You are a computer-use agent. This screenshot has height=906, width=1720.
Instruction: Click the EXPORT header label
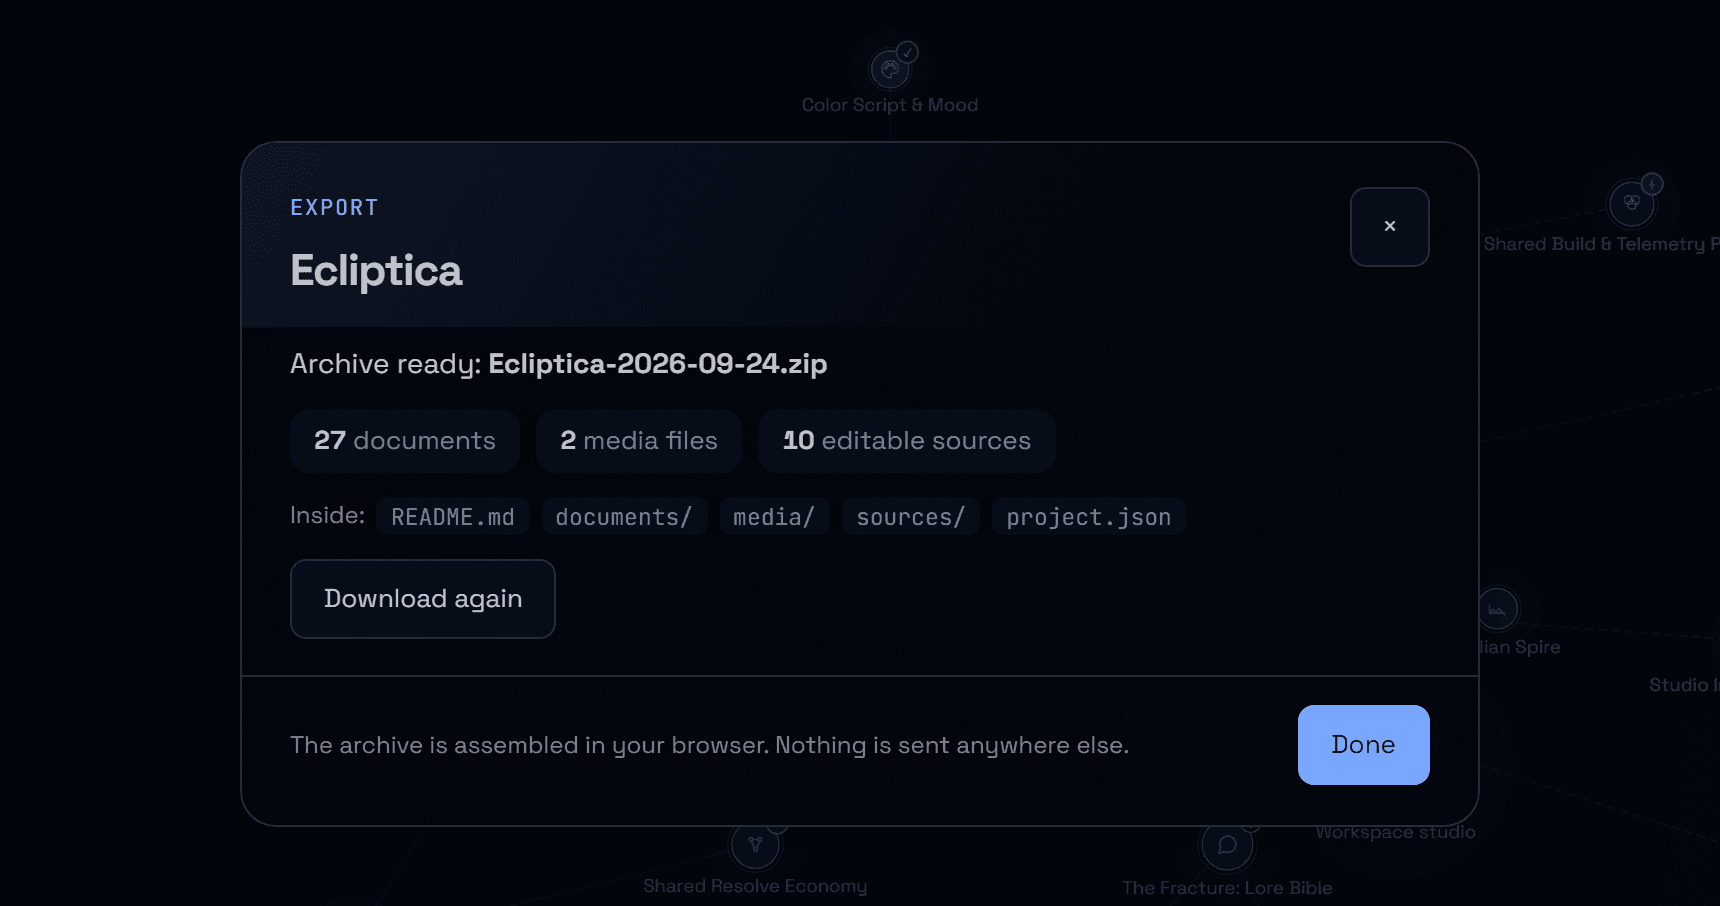click(334, 208)
